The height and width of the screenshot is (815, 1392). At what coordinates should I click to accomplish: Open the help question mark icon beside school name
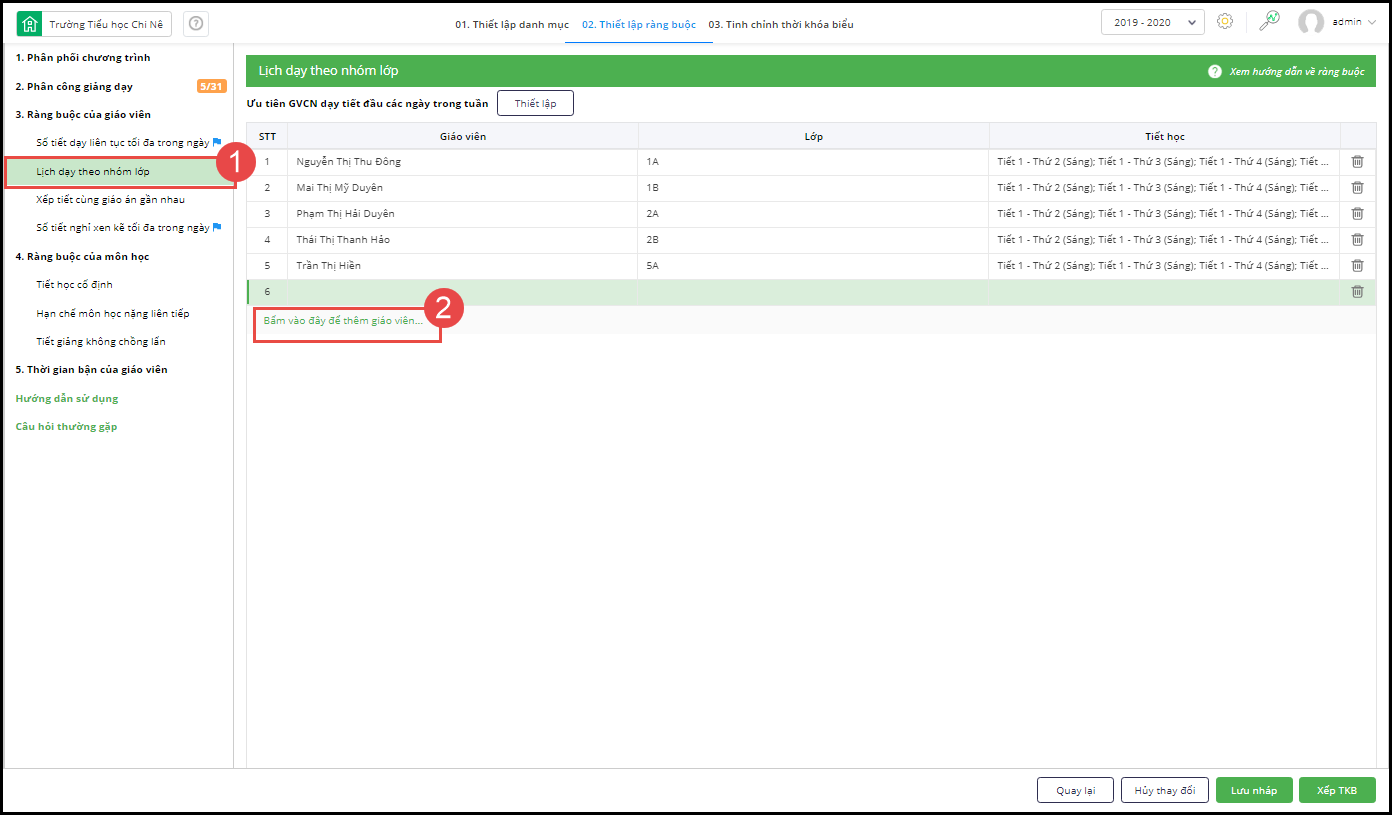point(196,24)
